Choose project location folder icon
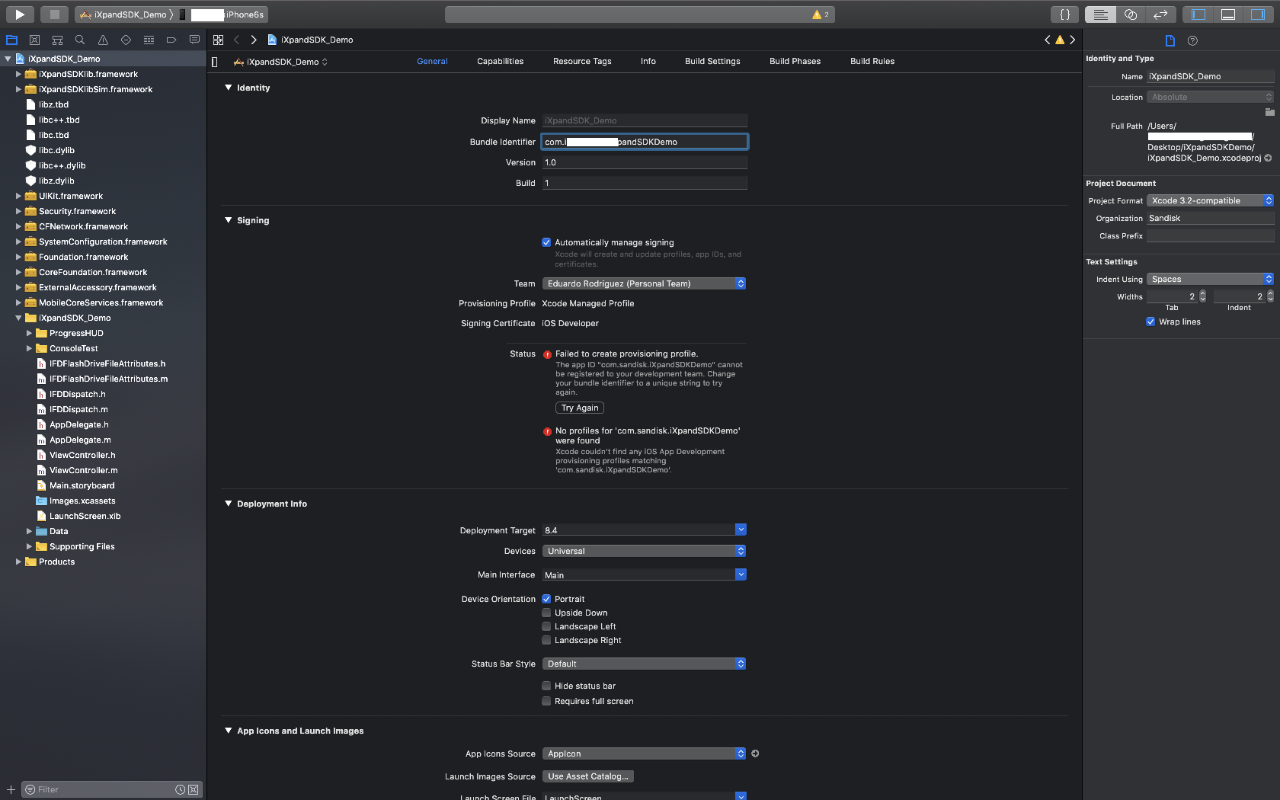Image resolution: width=1280 pixels, height=800 pixels. pos(1269,112)
